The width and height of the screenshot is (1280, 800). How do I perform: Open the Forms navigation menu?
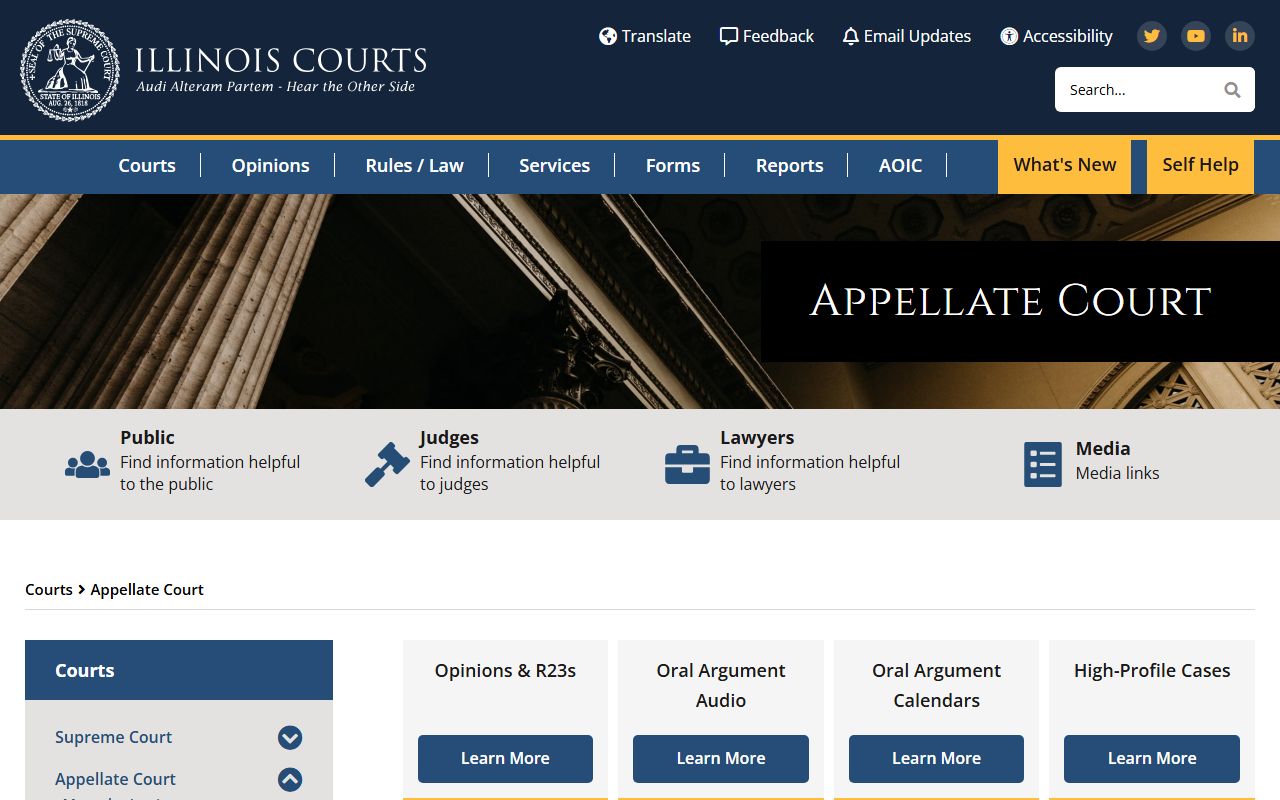[673, 166]
